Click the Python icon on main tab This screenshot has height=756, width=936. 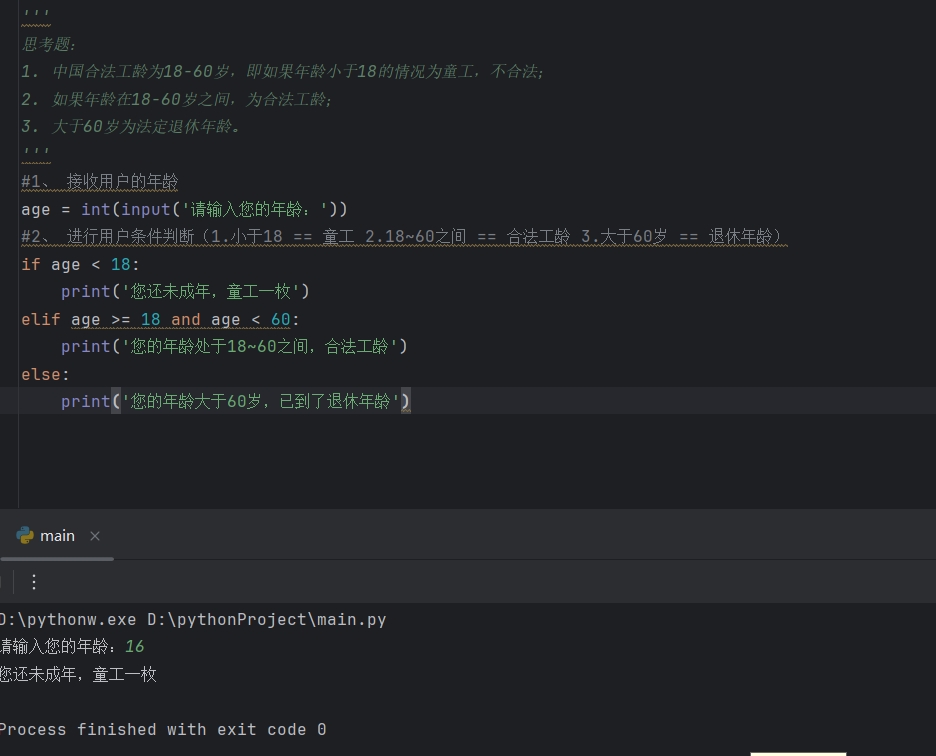(25, 535)
